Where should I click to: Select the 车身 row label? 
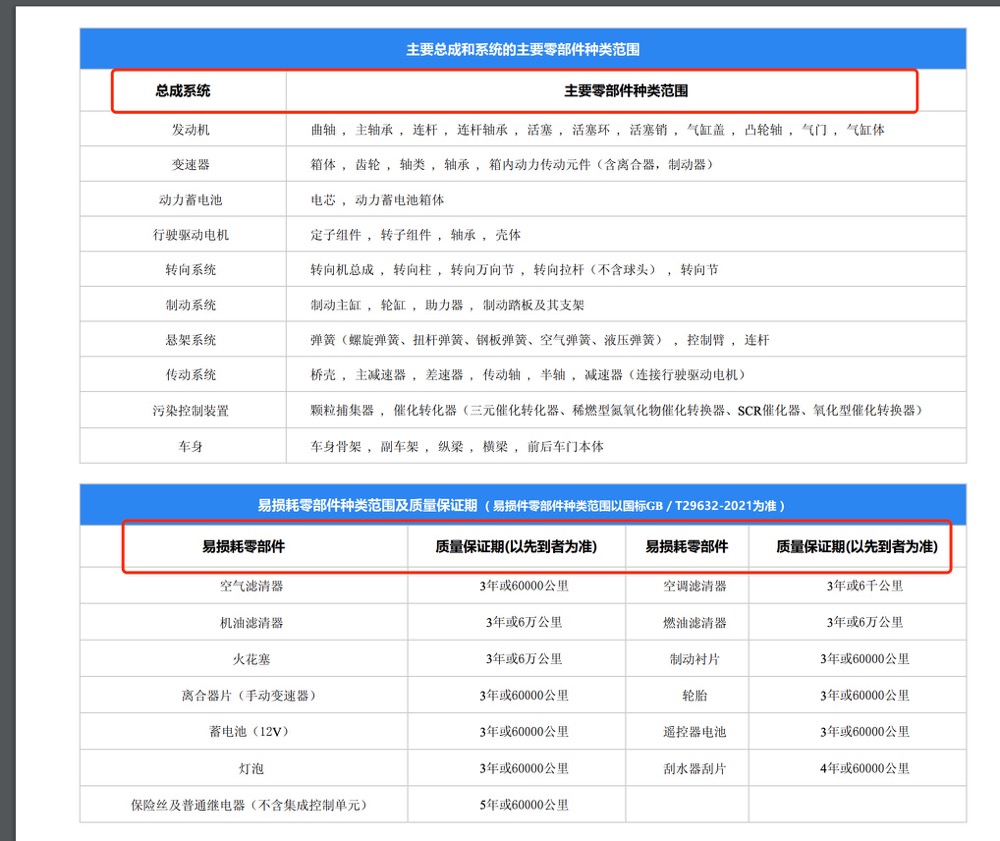[191, 446]
